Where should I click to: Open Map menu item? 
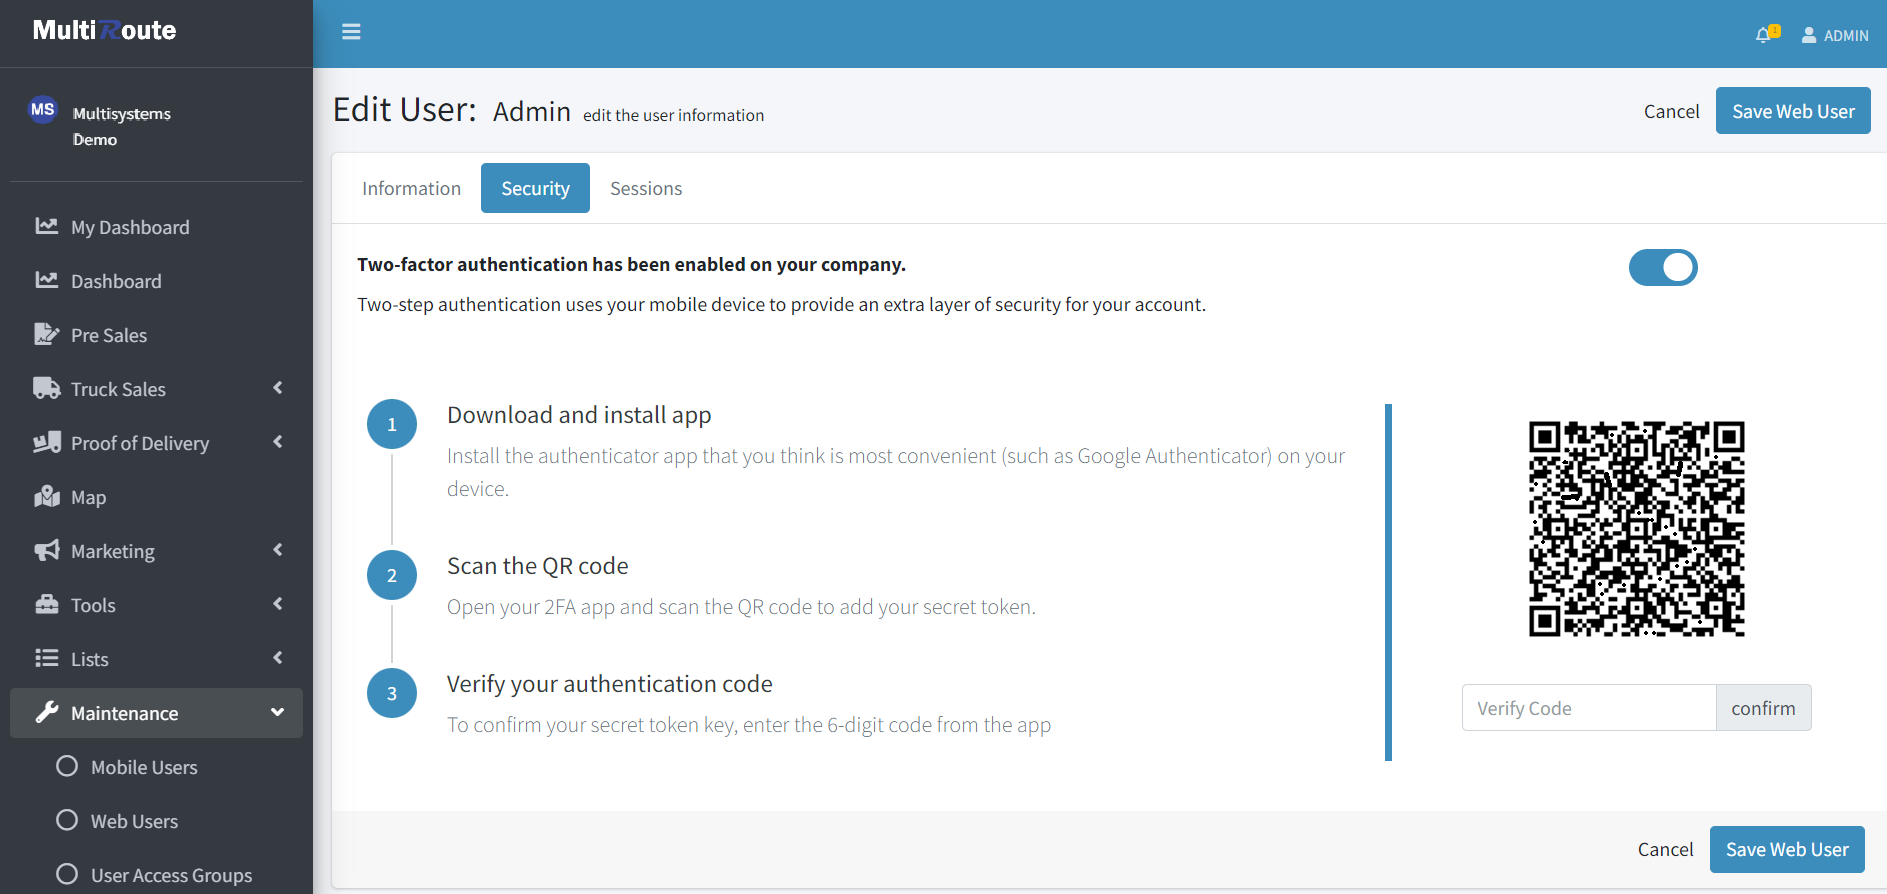156,497
